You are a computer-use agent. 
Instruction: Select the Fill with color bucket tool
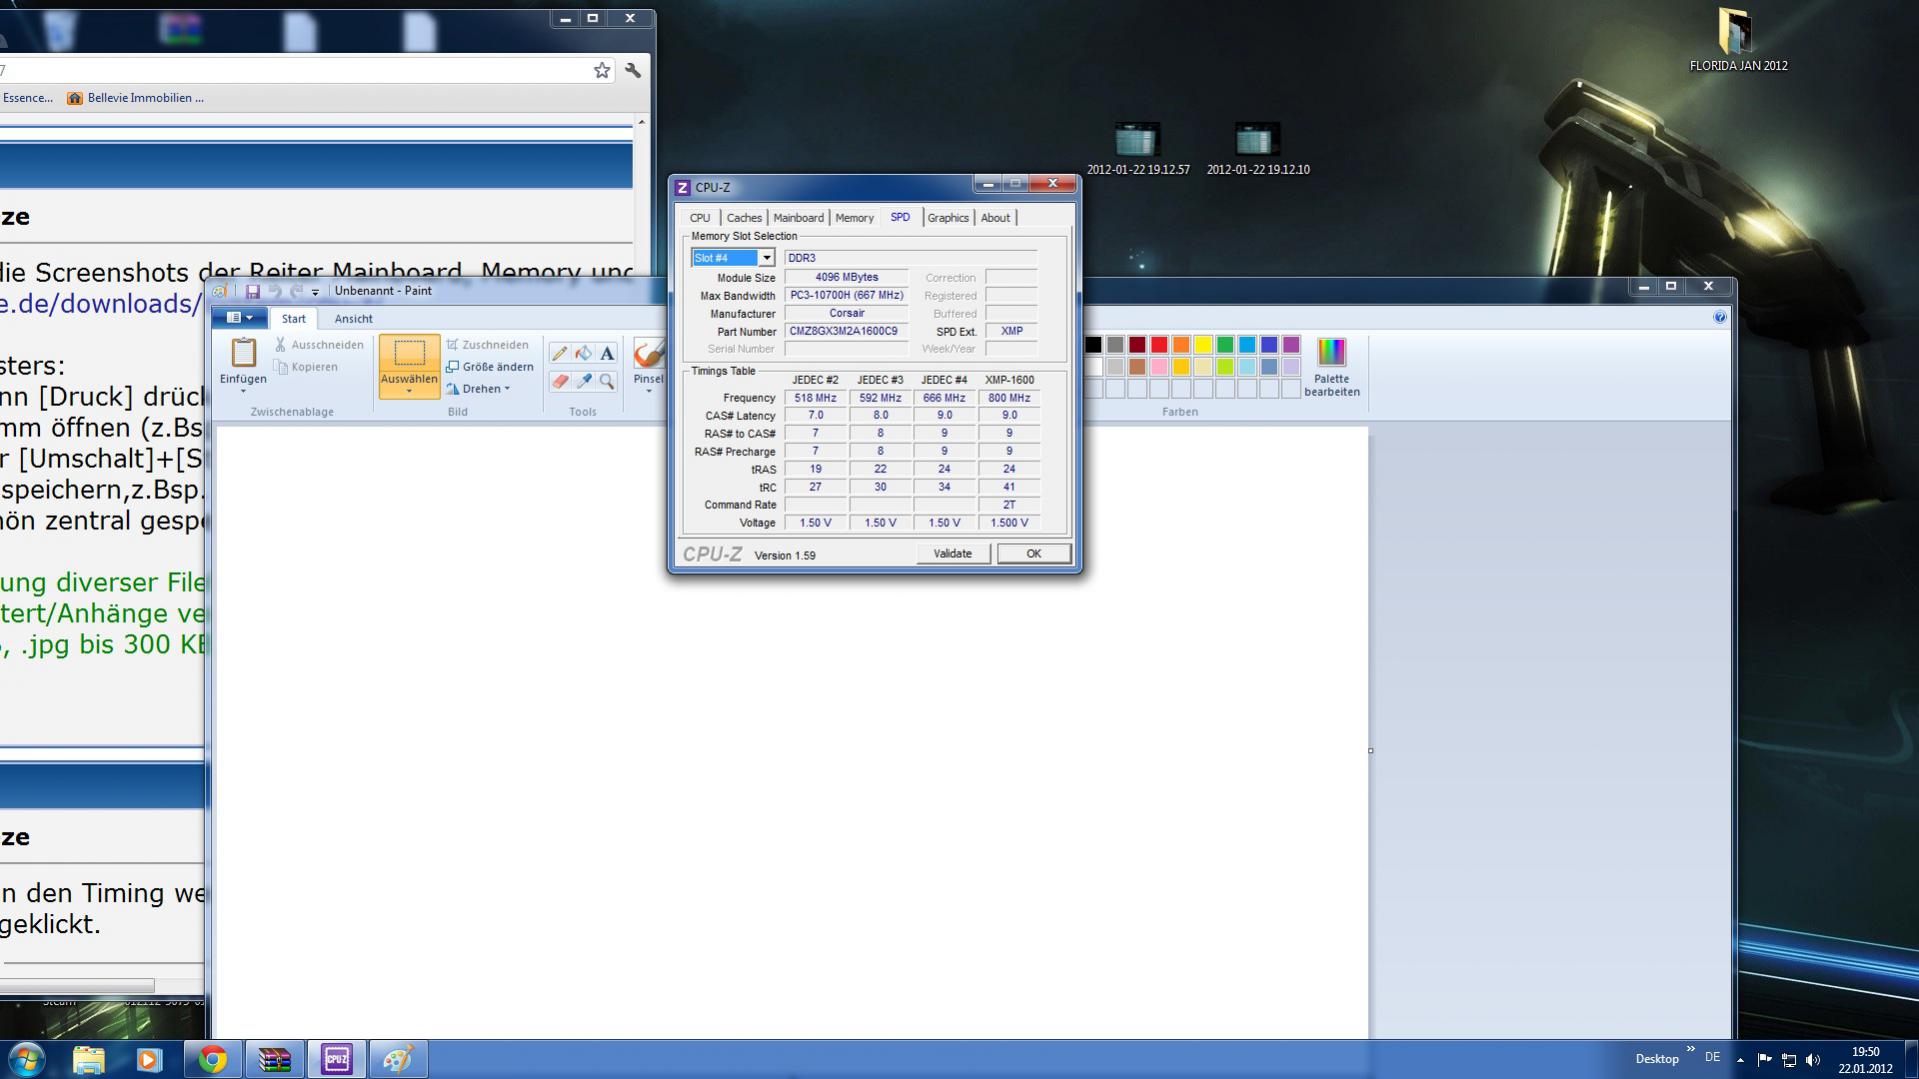(x=584, y=353)
